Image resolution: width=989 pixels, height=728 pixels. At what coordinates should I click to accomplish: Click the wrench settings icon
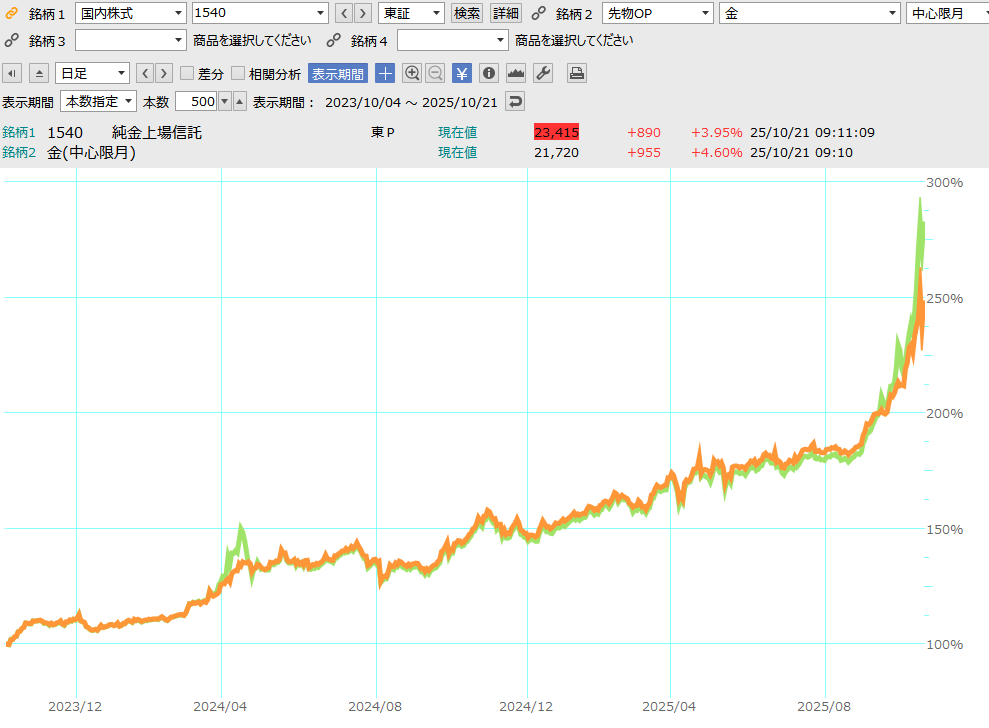pos(543,73)
